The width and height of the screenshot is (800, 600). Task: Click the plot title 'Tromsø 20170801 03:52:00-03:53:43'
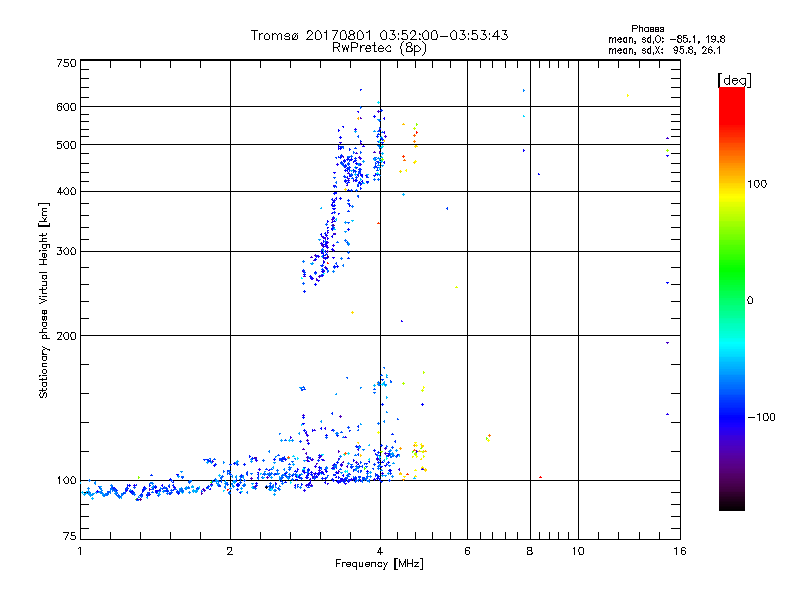pos(379,35)
